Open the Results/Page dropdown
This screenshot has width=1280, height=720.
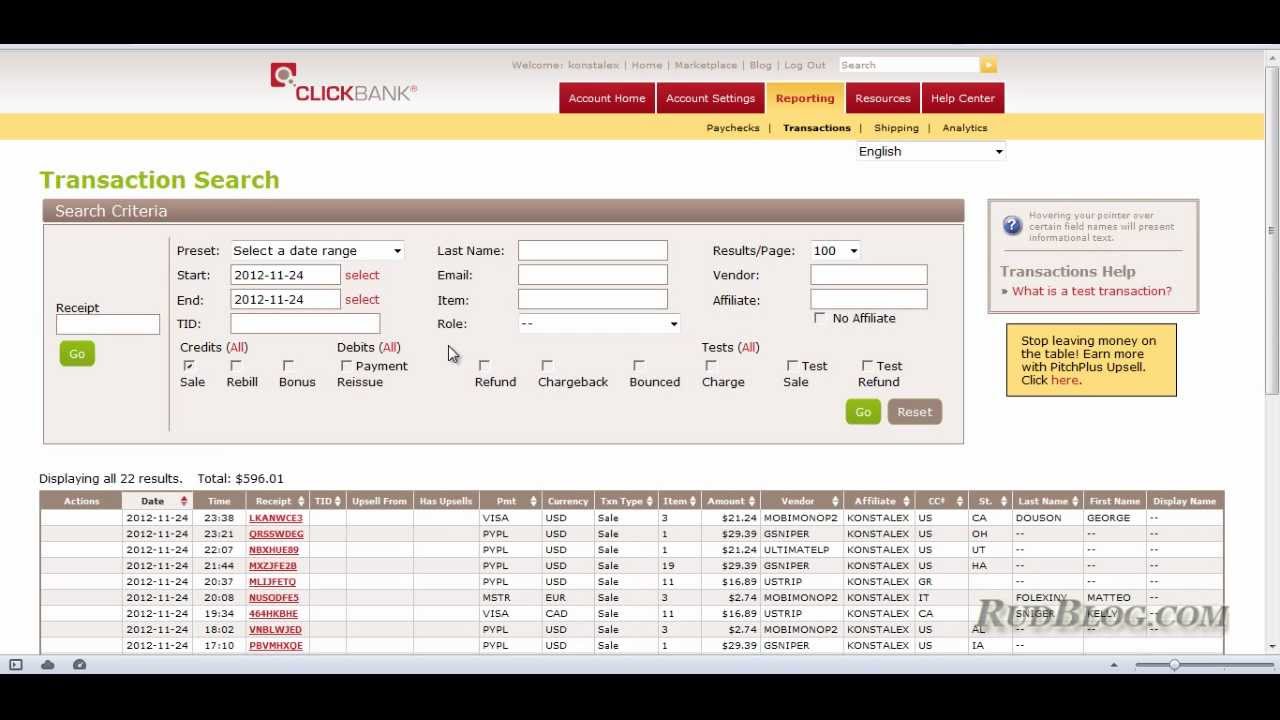pos(835,251)
